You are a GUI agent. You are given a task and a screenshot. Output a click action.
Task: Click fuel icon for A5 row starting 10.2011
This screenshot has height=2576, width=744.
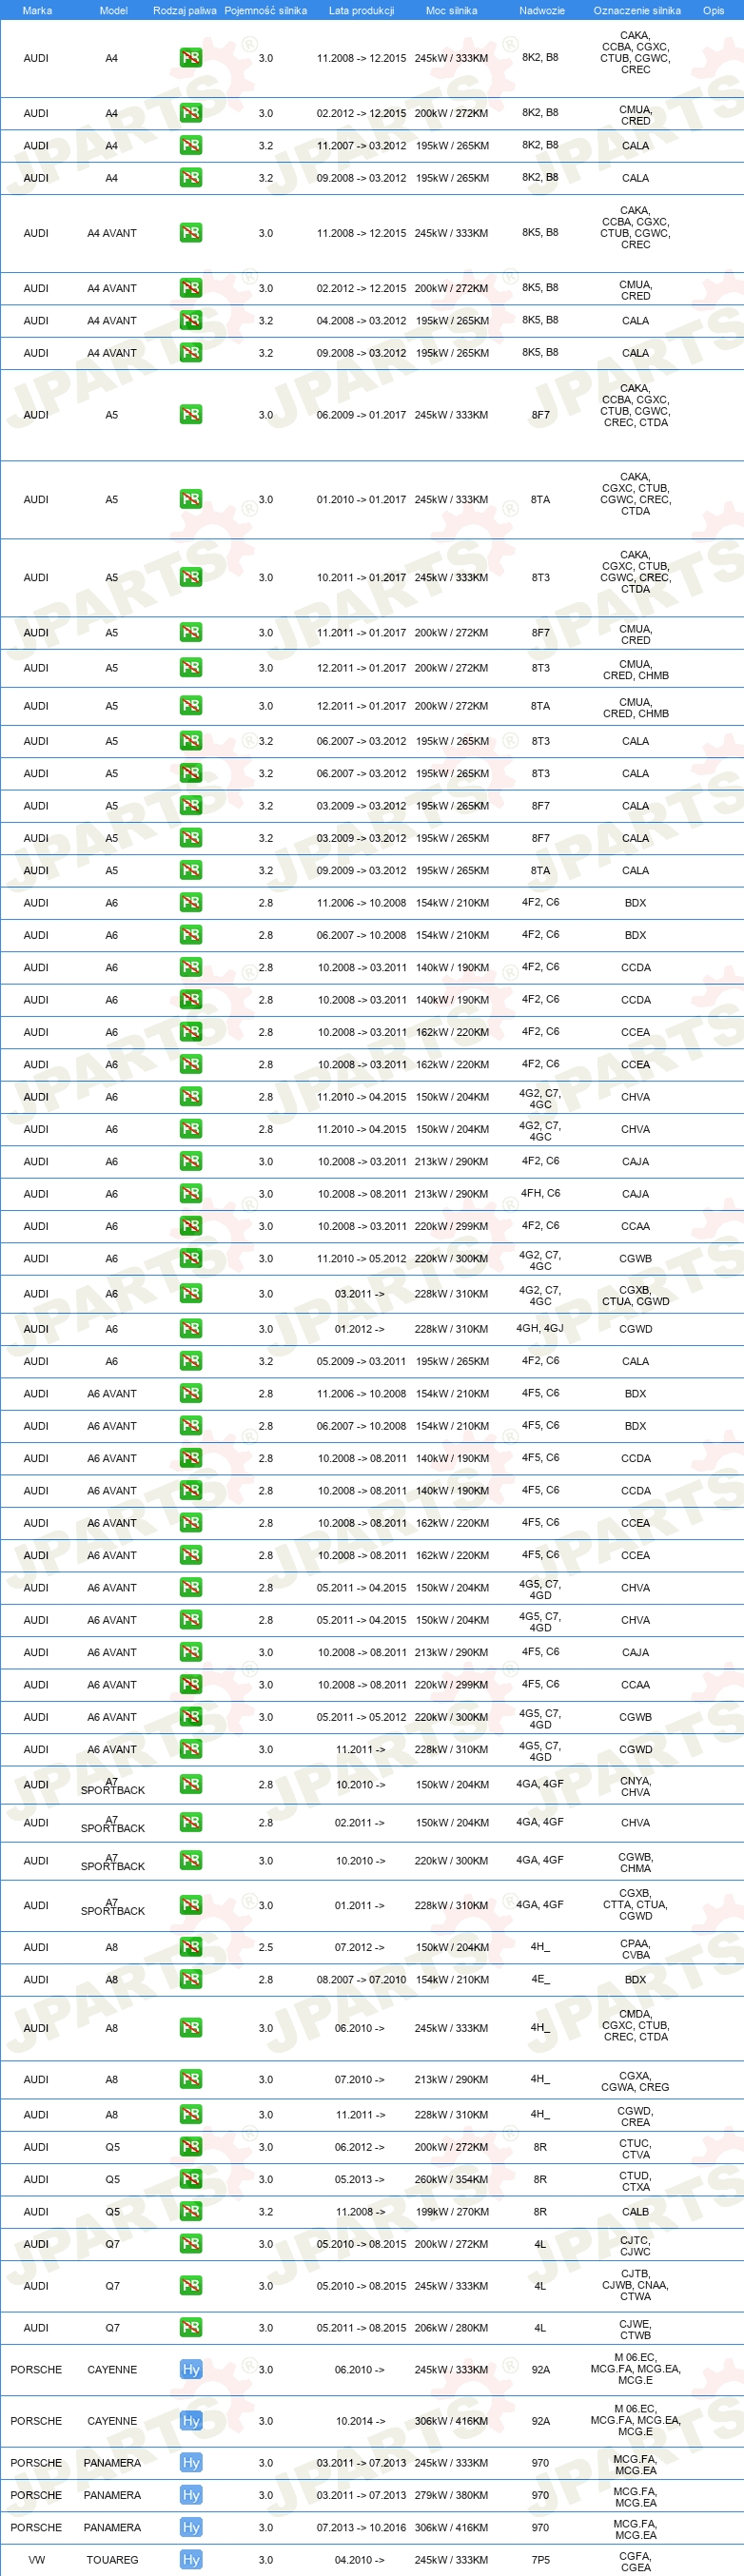tap(191, 577)
